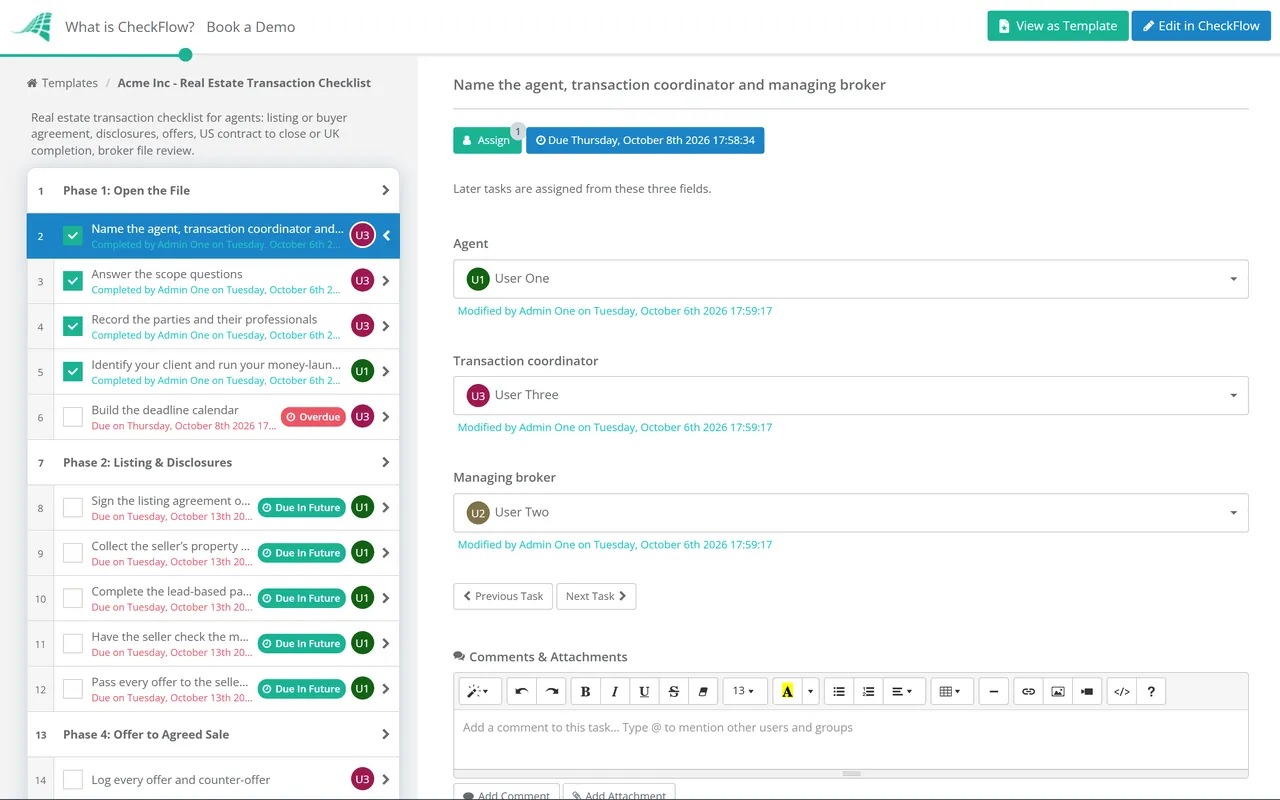Click View as Template button
This screenshot has width=1280, height=800.
click(1058, 26)
